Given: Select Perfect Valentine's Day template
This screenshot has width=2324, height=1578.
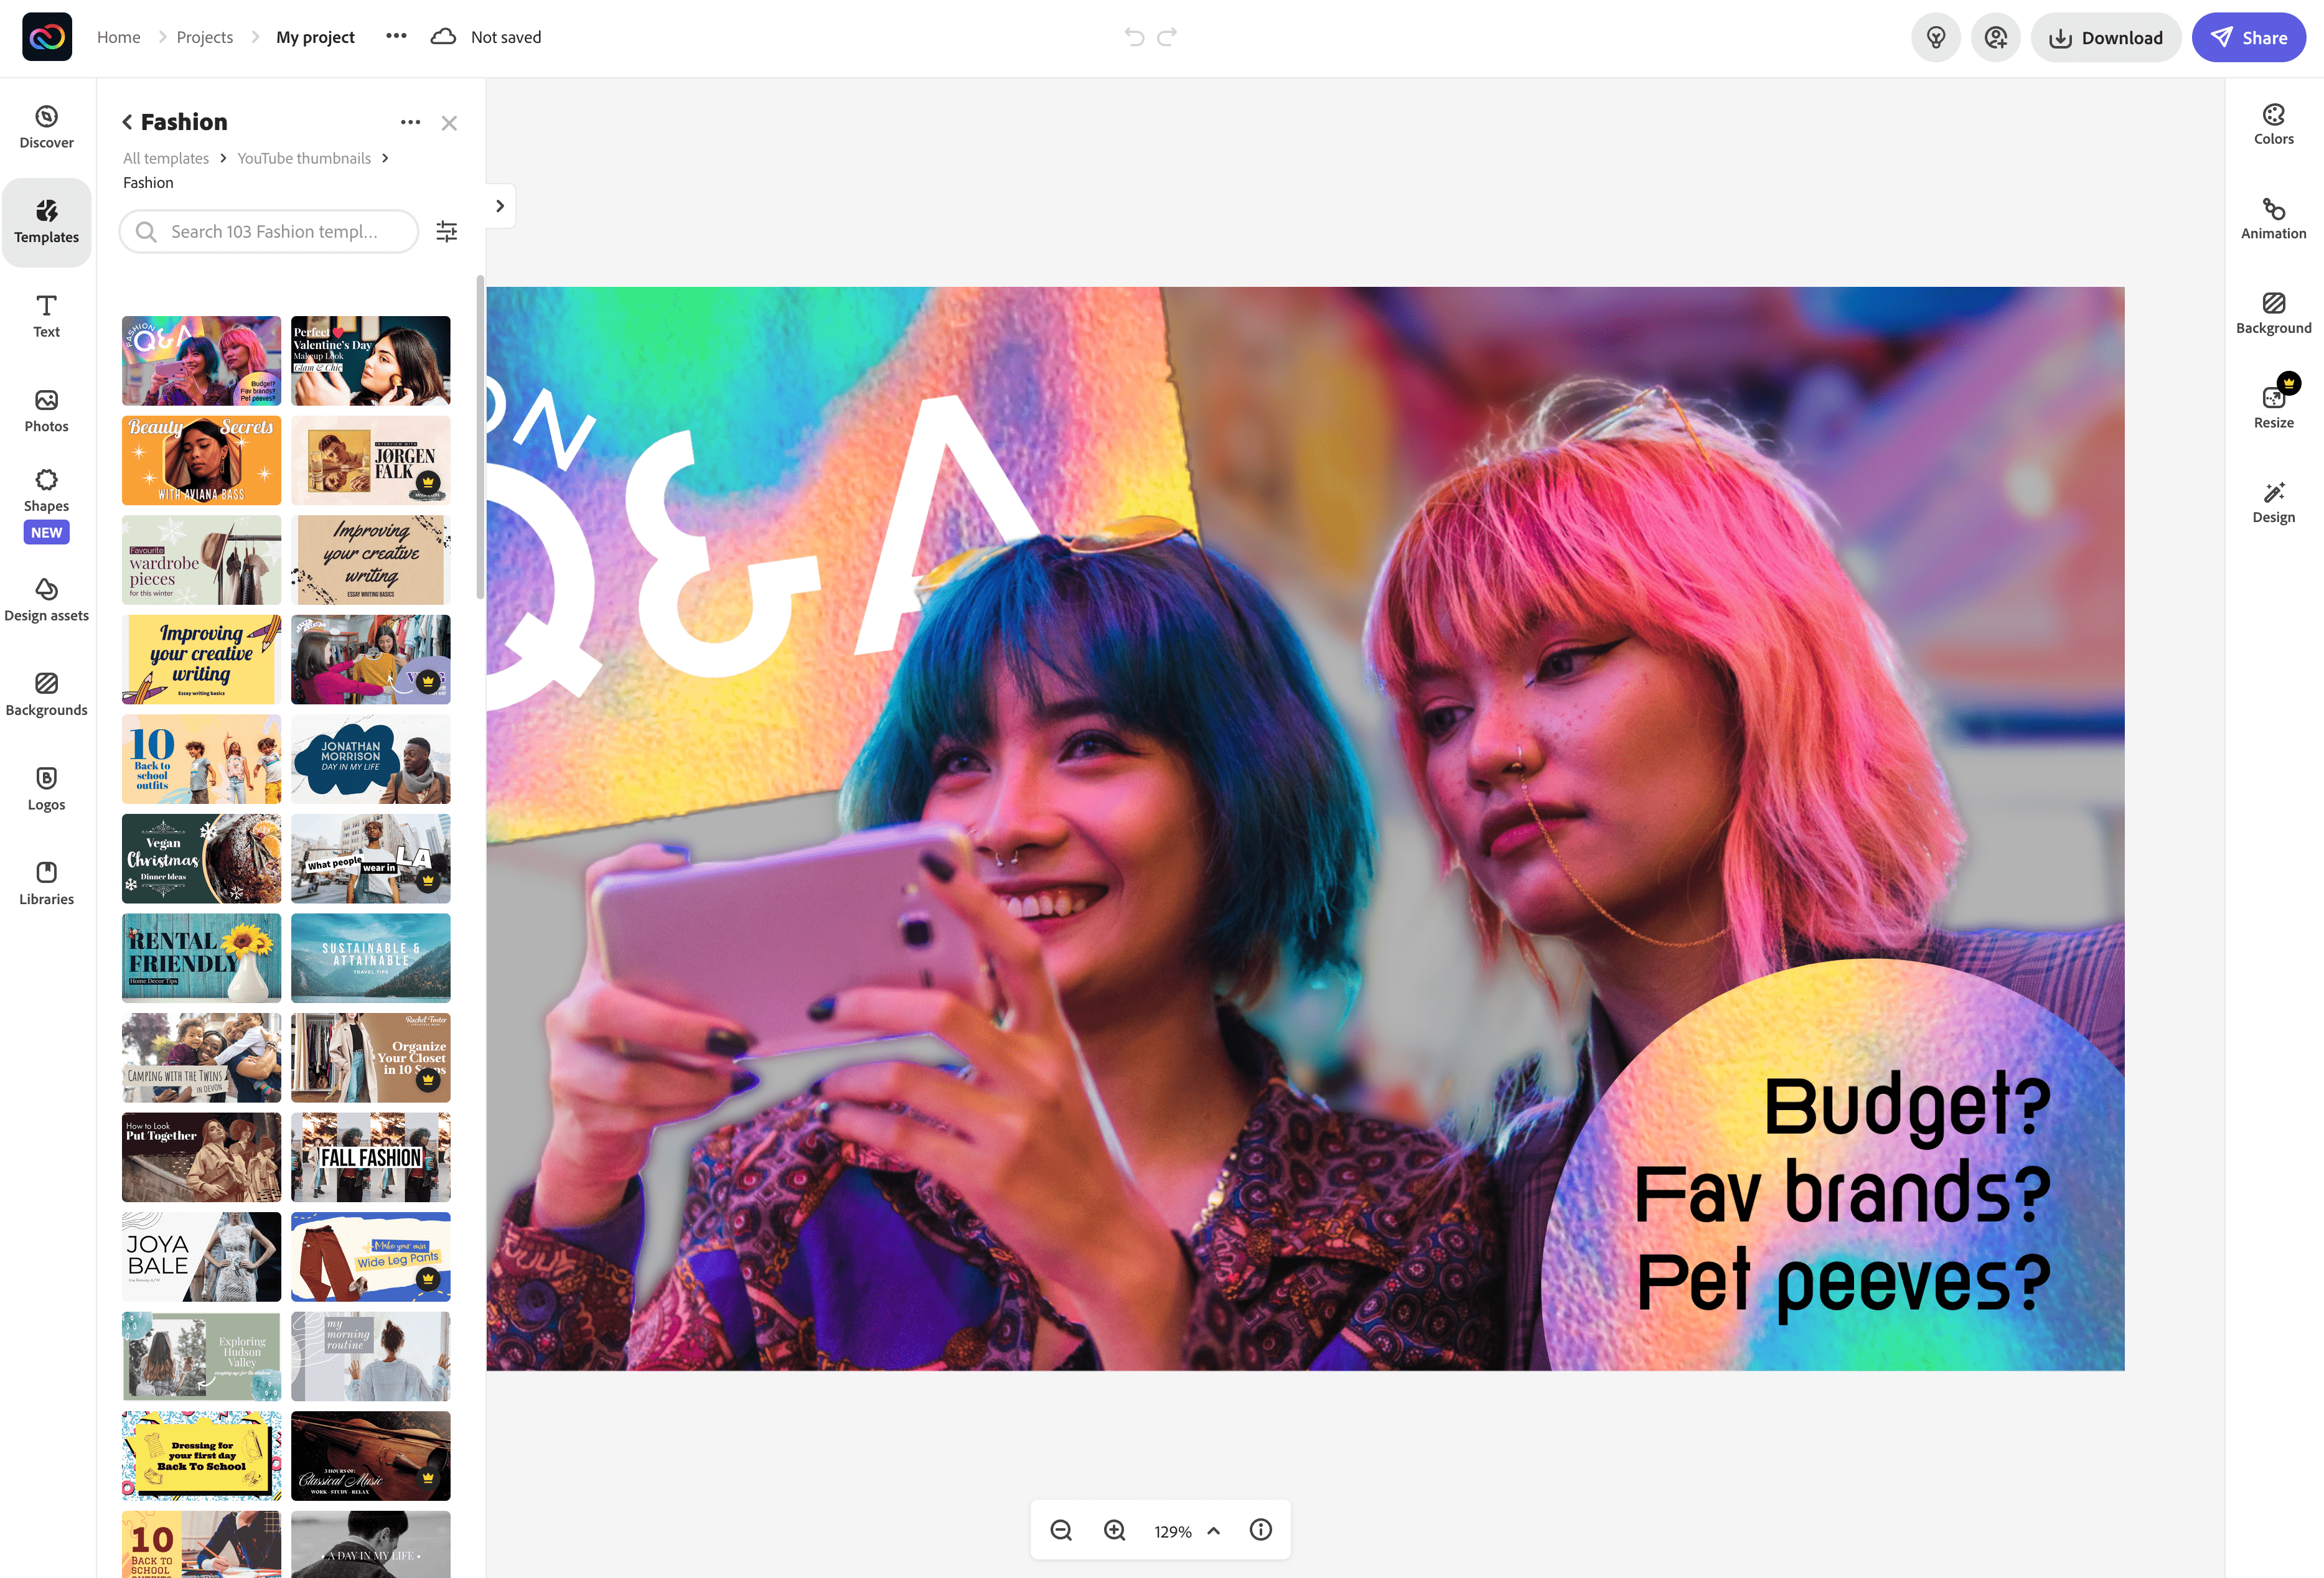Looking at the screenshot, I should [370, 361].
